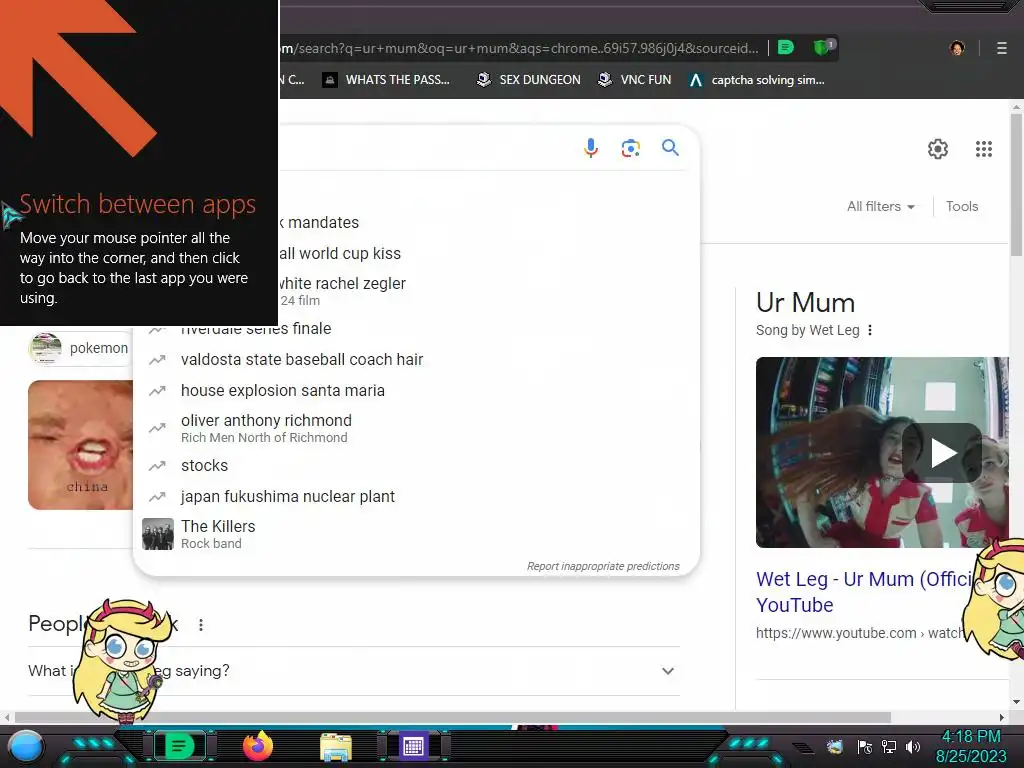Select suggestion 'valdosta state baseball coach hair'
The height and width of the screenshot is (768, 1024).
[416, 360]
